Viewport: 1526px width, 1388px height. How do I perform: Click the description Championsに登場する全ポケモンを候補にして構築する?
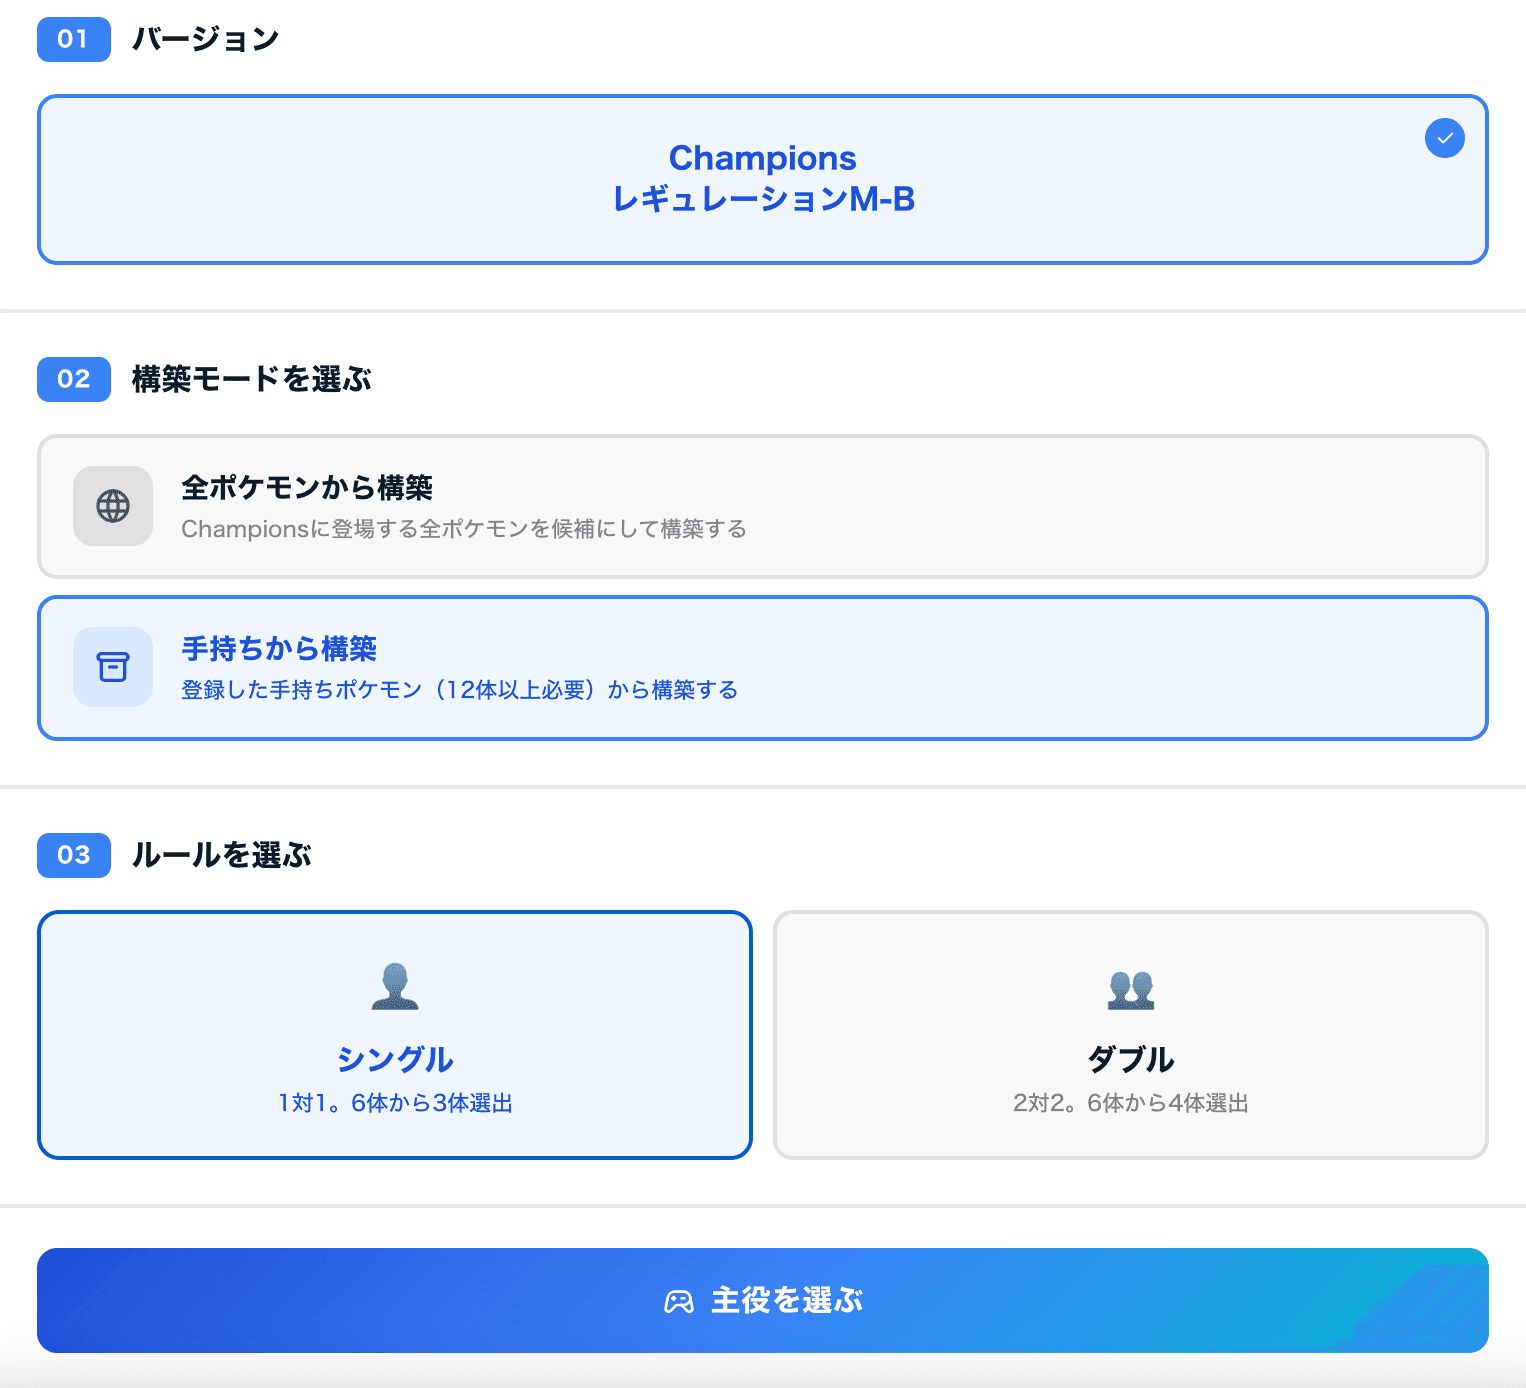[x=464, y=529]
